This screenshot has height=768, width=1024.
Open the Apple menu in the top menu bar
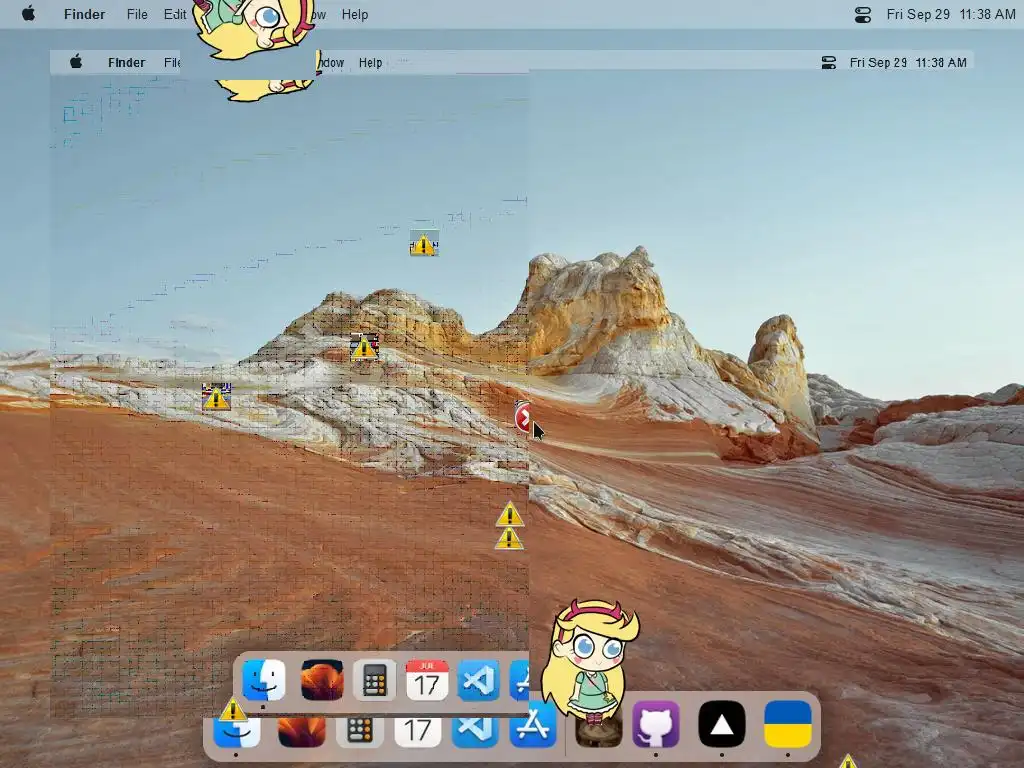(x=28, y=14)
